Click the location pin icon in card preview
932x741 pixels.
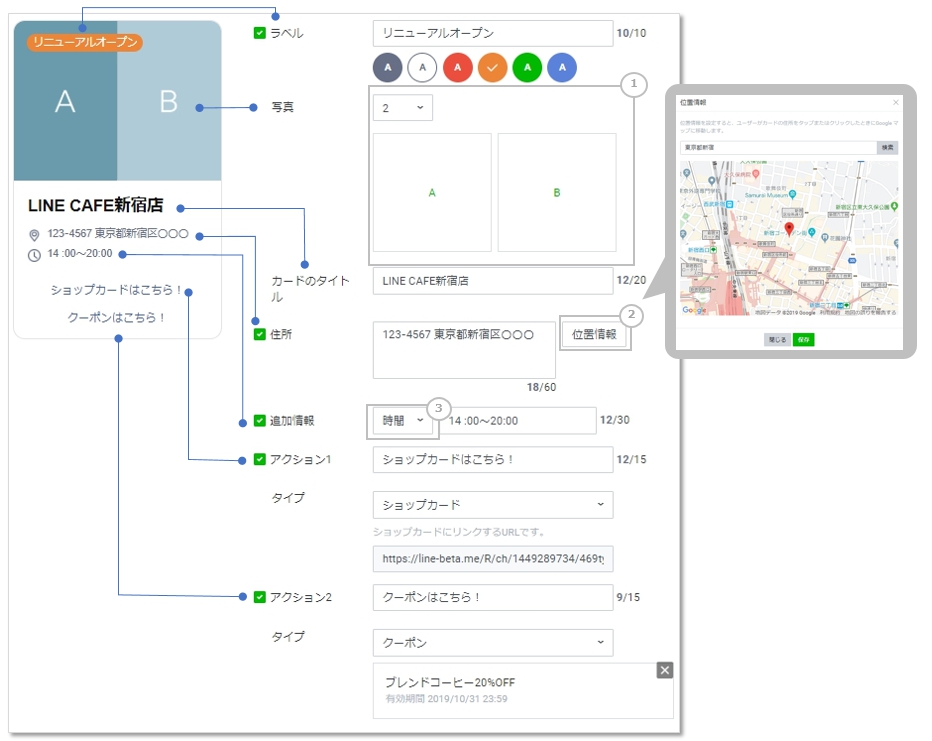pyautogui.click(x=34, y=235)
